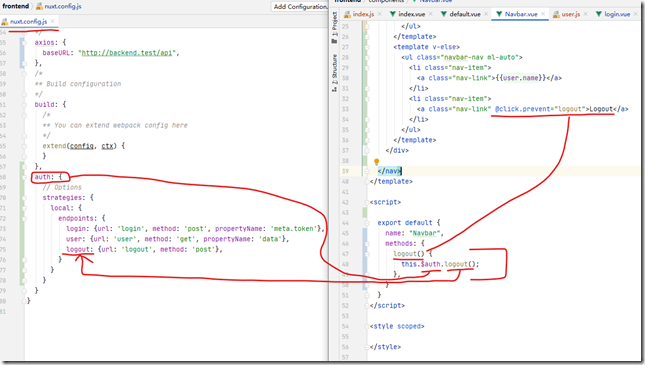Click the {{user.name}} expression in Navbar.vue
The height and width of the screenshot is (365, 645).
pyautogui.click(x=519, y=78)
